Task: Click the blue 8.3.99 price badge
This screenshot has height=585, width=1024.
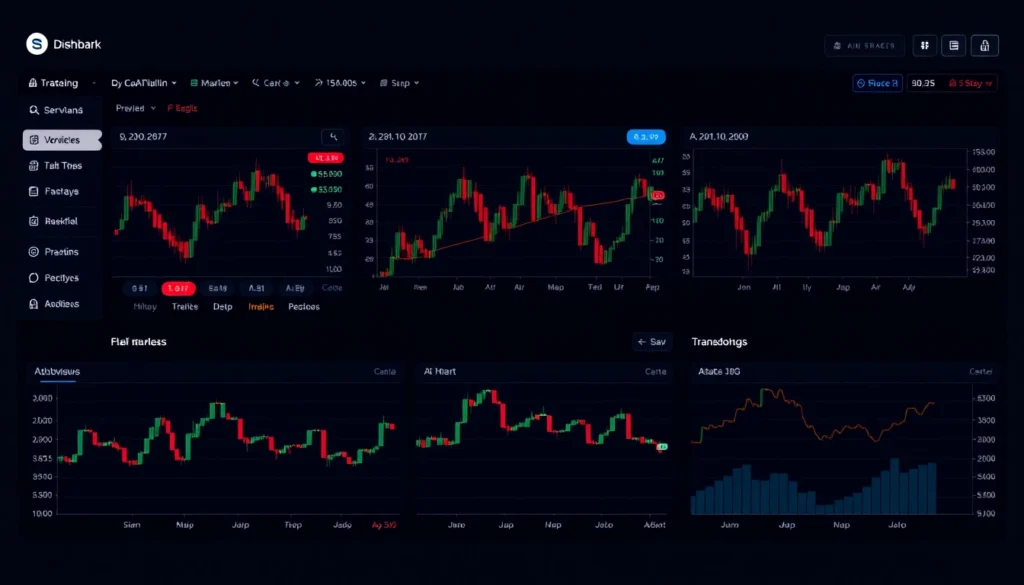Action: point(645,136)
